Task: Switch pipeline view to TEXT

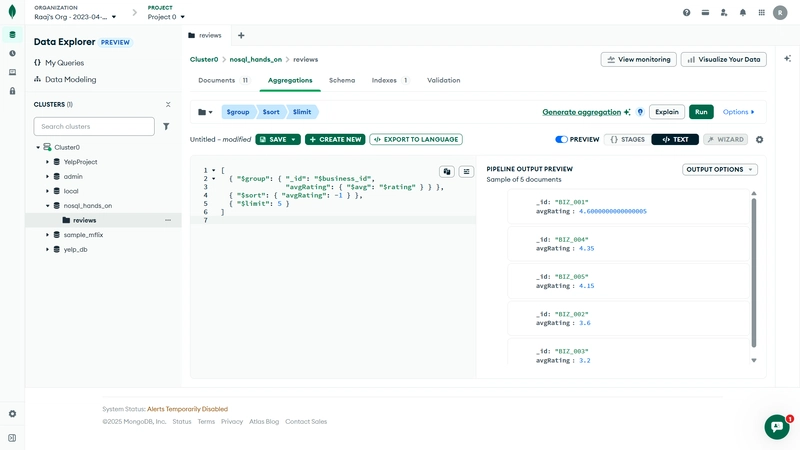Action: [675, 139]
